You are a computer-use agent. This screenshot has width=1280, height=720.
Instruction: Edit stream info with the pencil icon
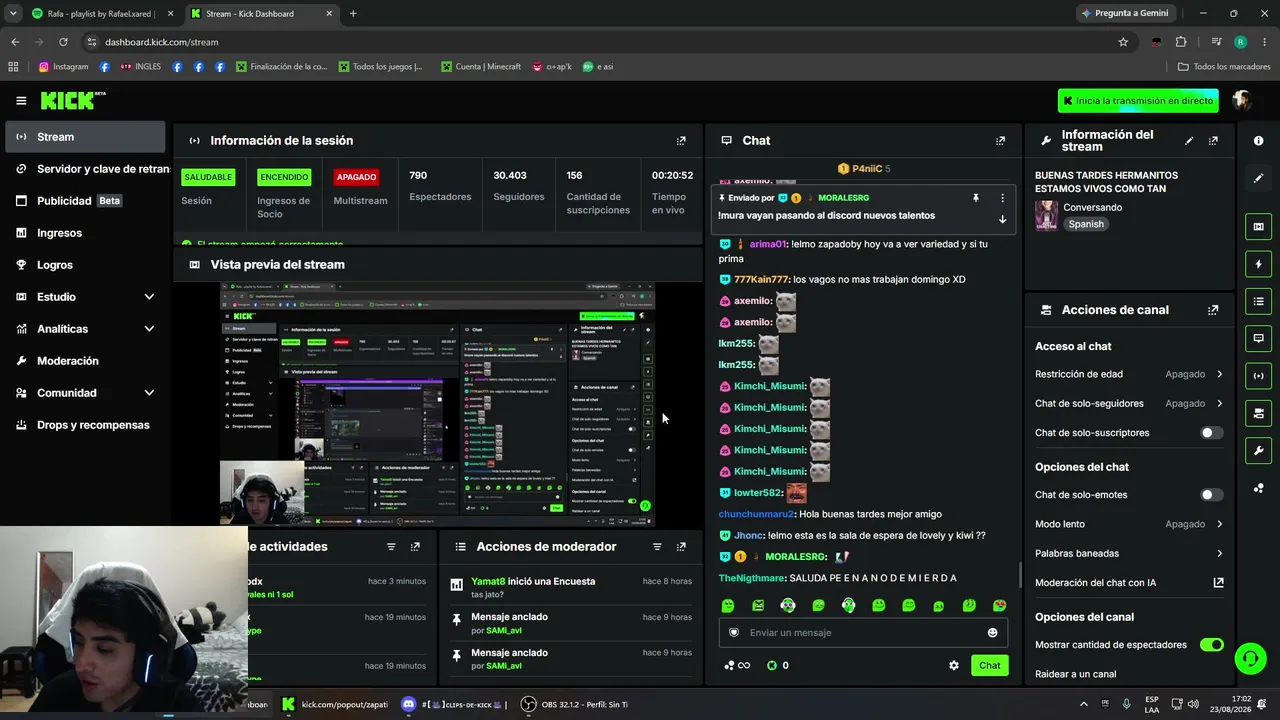click(1189, 141)
